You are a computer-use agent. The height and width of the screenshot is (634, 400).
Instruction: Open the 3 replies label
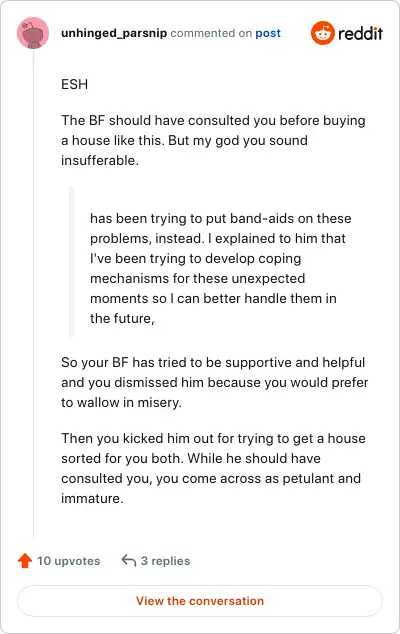pos(165,561)
